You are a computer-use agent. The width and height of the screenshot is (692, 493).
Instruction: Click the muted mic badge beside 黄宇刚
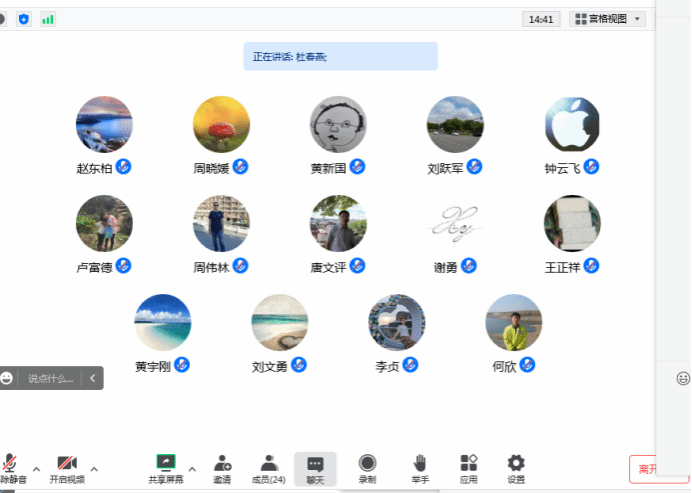[182, 365]
